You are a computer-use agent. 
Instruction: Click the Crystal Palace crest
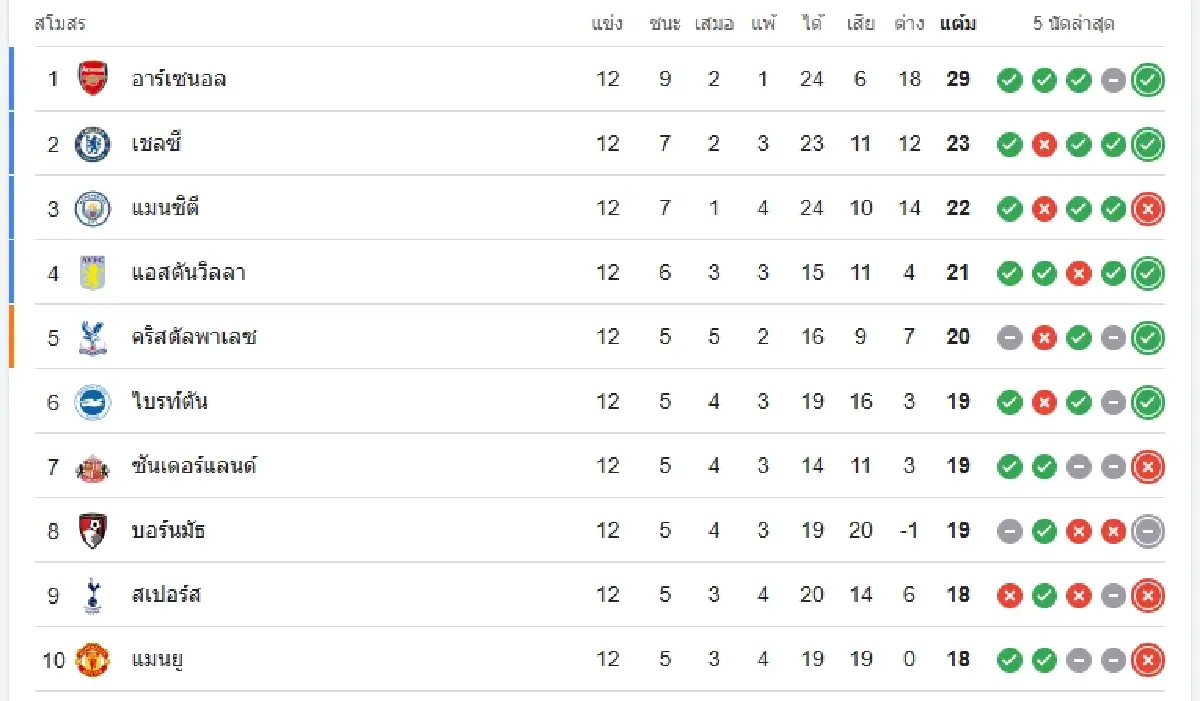coord(93,337)
